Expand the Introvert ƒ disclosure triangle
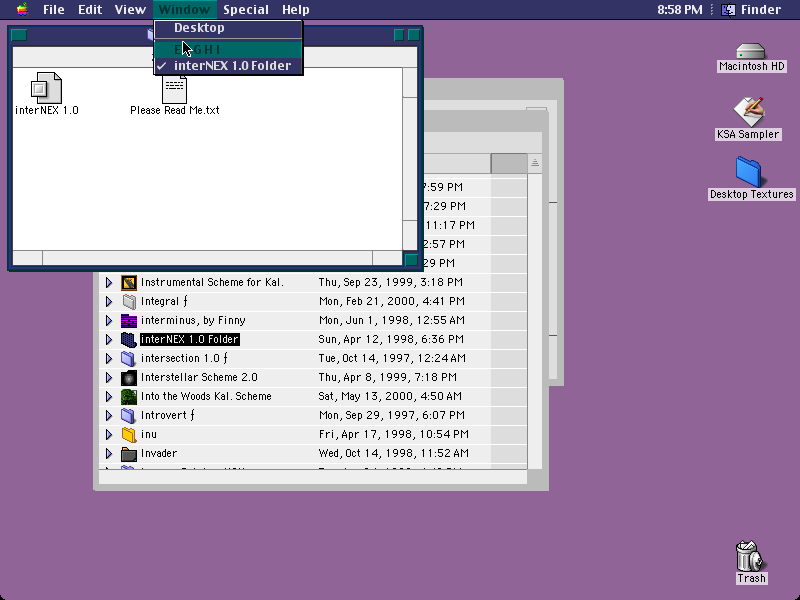This screenshot has width=800, height=600. click(x=109, y=415)
